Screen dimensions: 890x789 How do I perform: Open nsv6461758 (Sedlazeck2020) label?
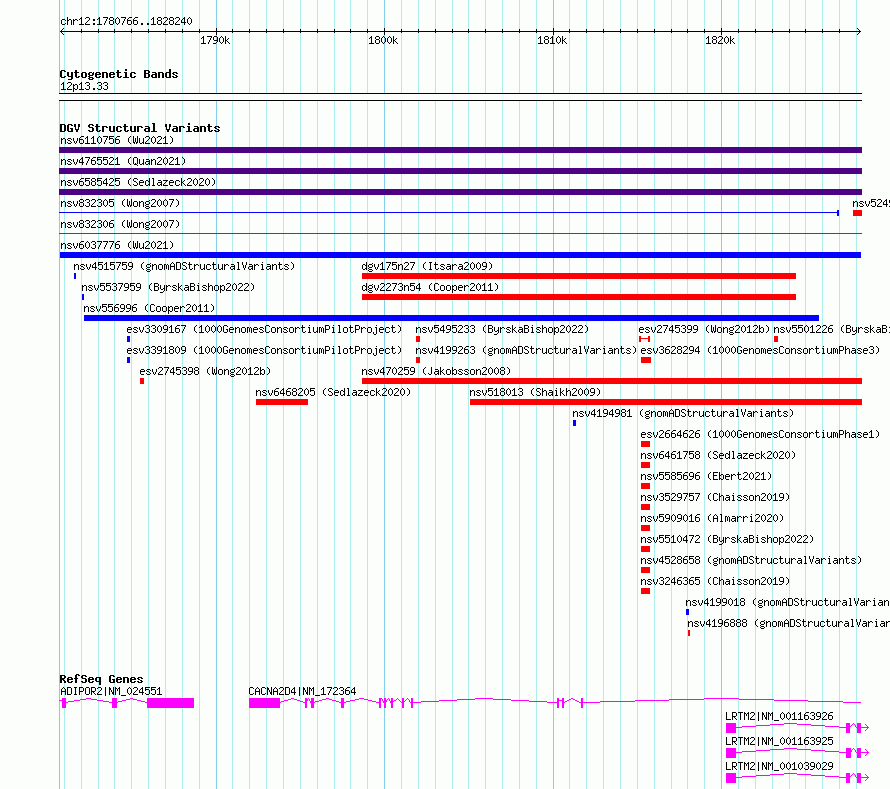coord(718,455)
